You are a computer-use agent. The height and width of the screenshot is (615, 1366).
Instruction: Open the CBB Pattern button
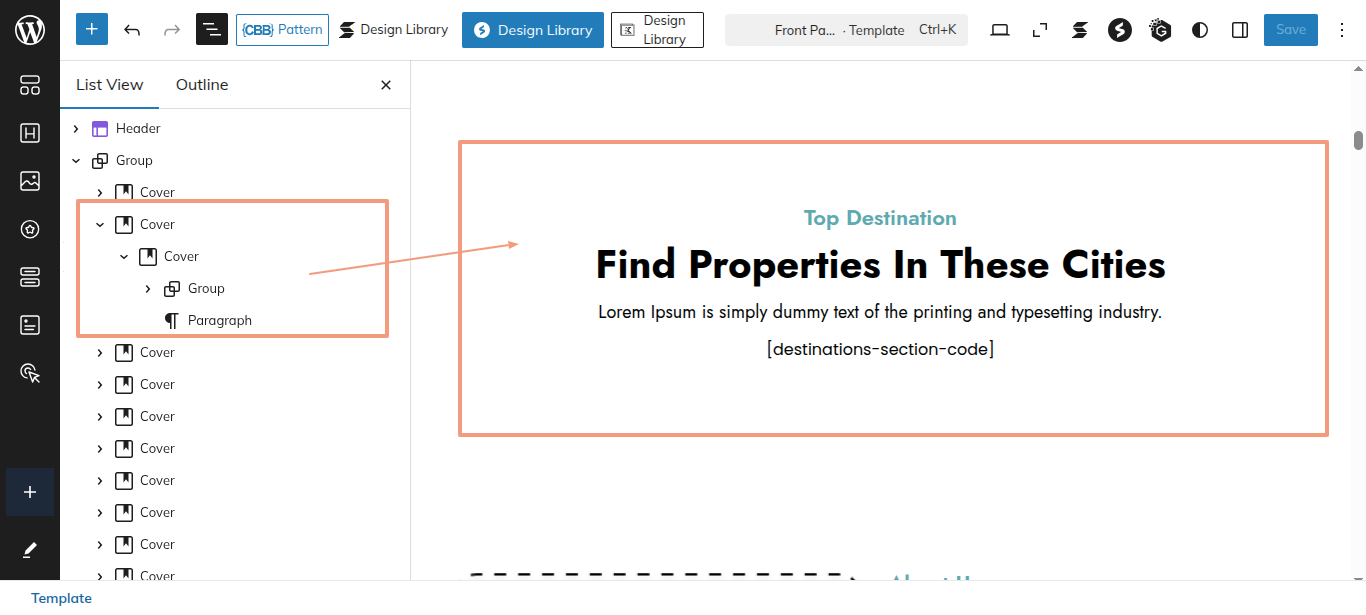click(x=282, y=30)
